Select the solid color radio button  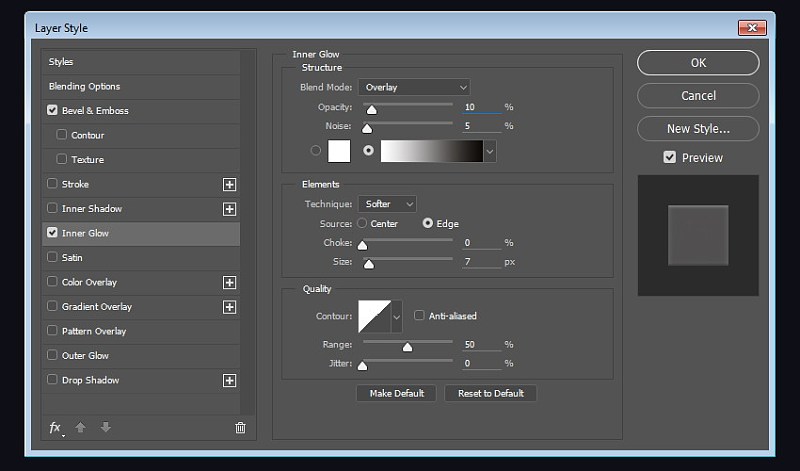316,150
